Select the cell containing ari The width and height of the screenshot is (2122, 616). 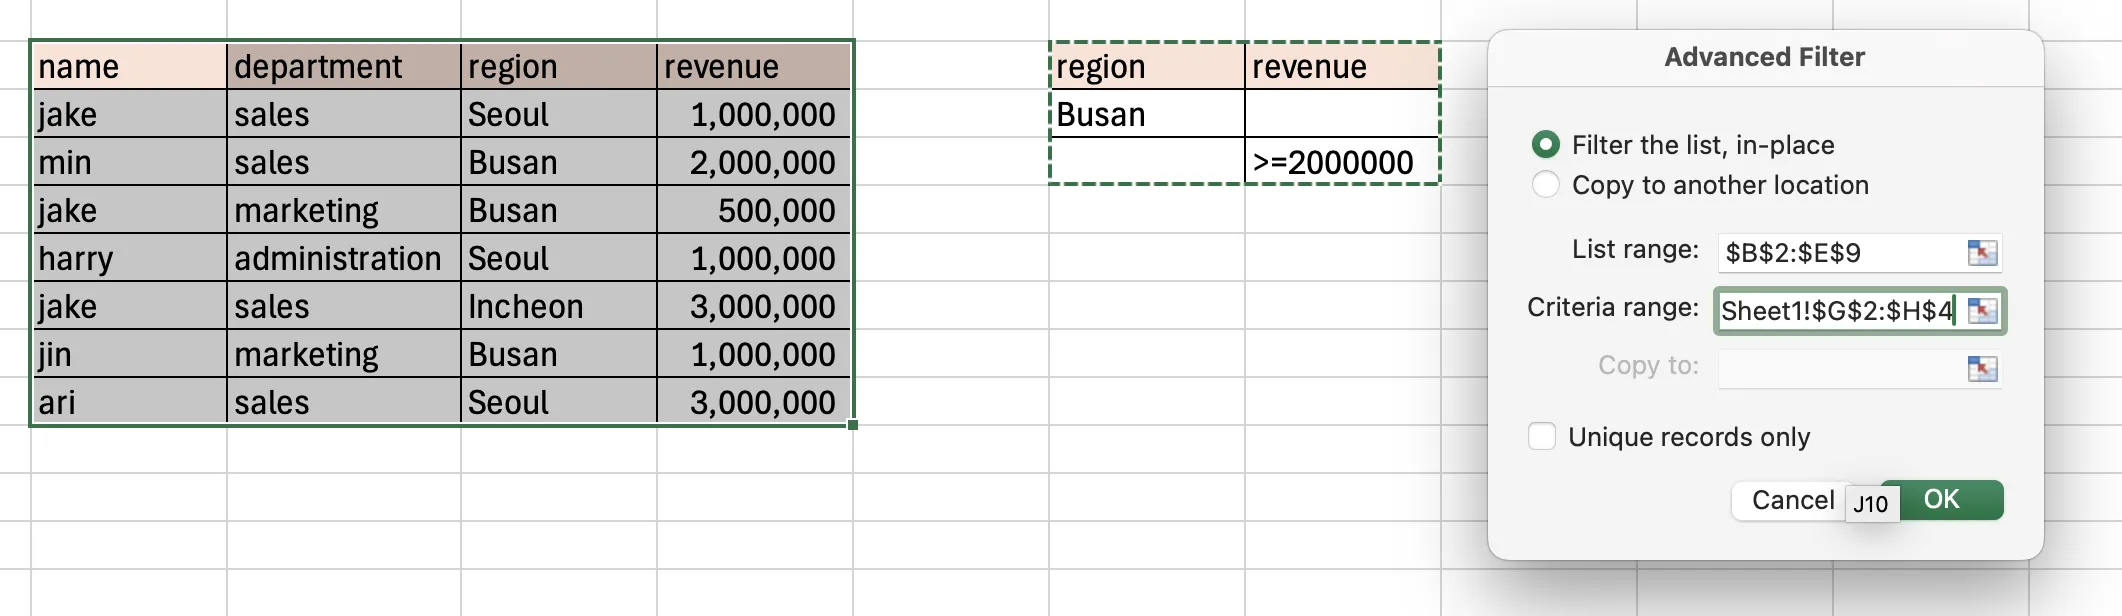[x=129, y=402]
